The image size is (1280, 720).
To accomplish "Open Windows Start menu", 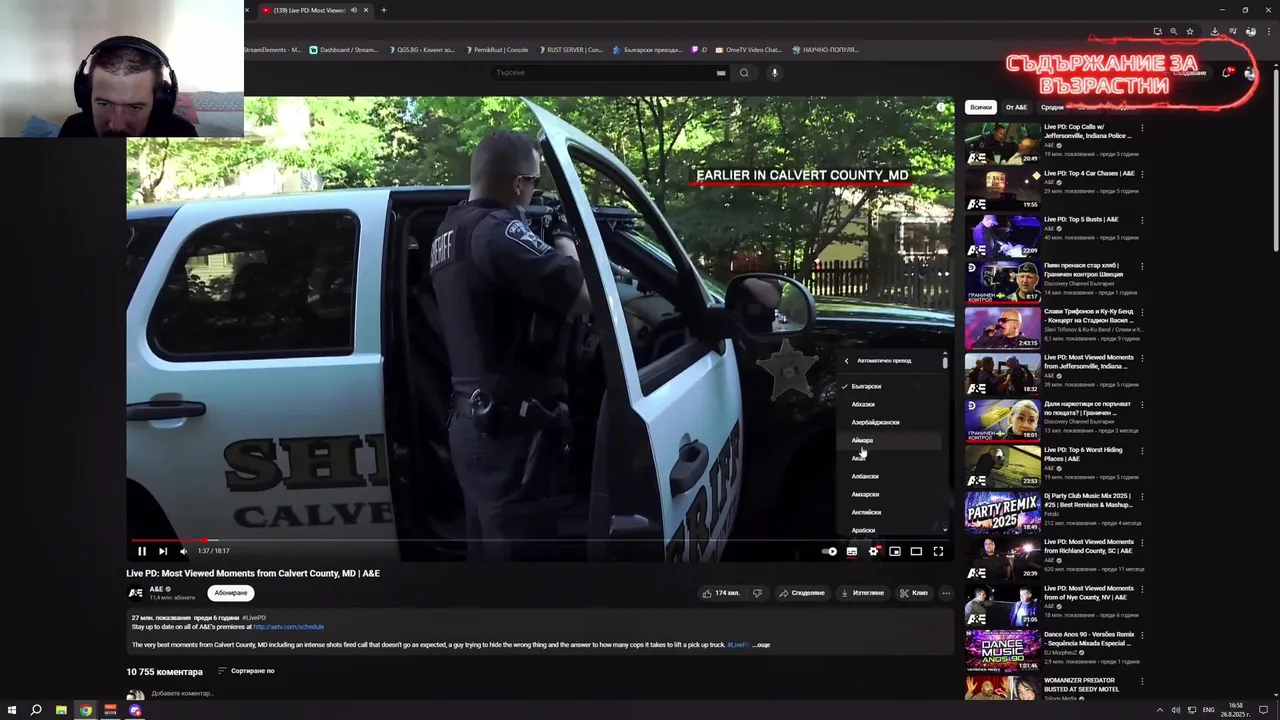I will pos(11,710).
